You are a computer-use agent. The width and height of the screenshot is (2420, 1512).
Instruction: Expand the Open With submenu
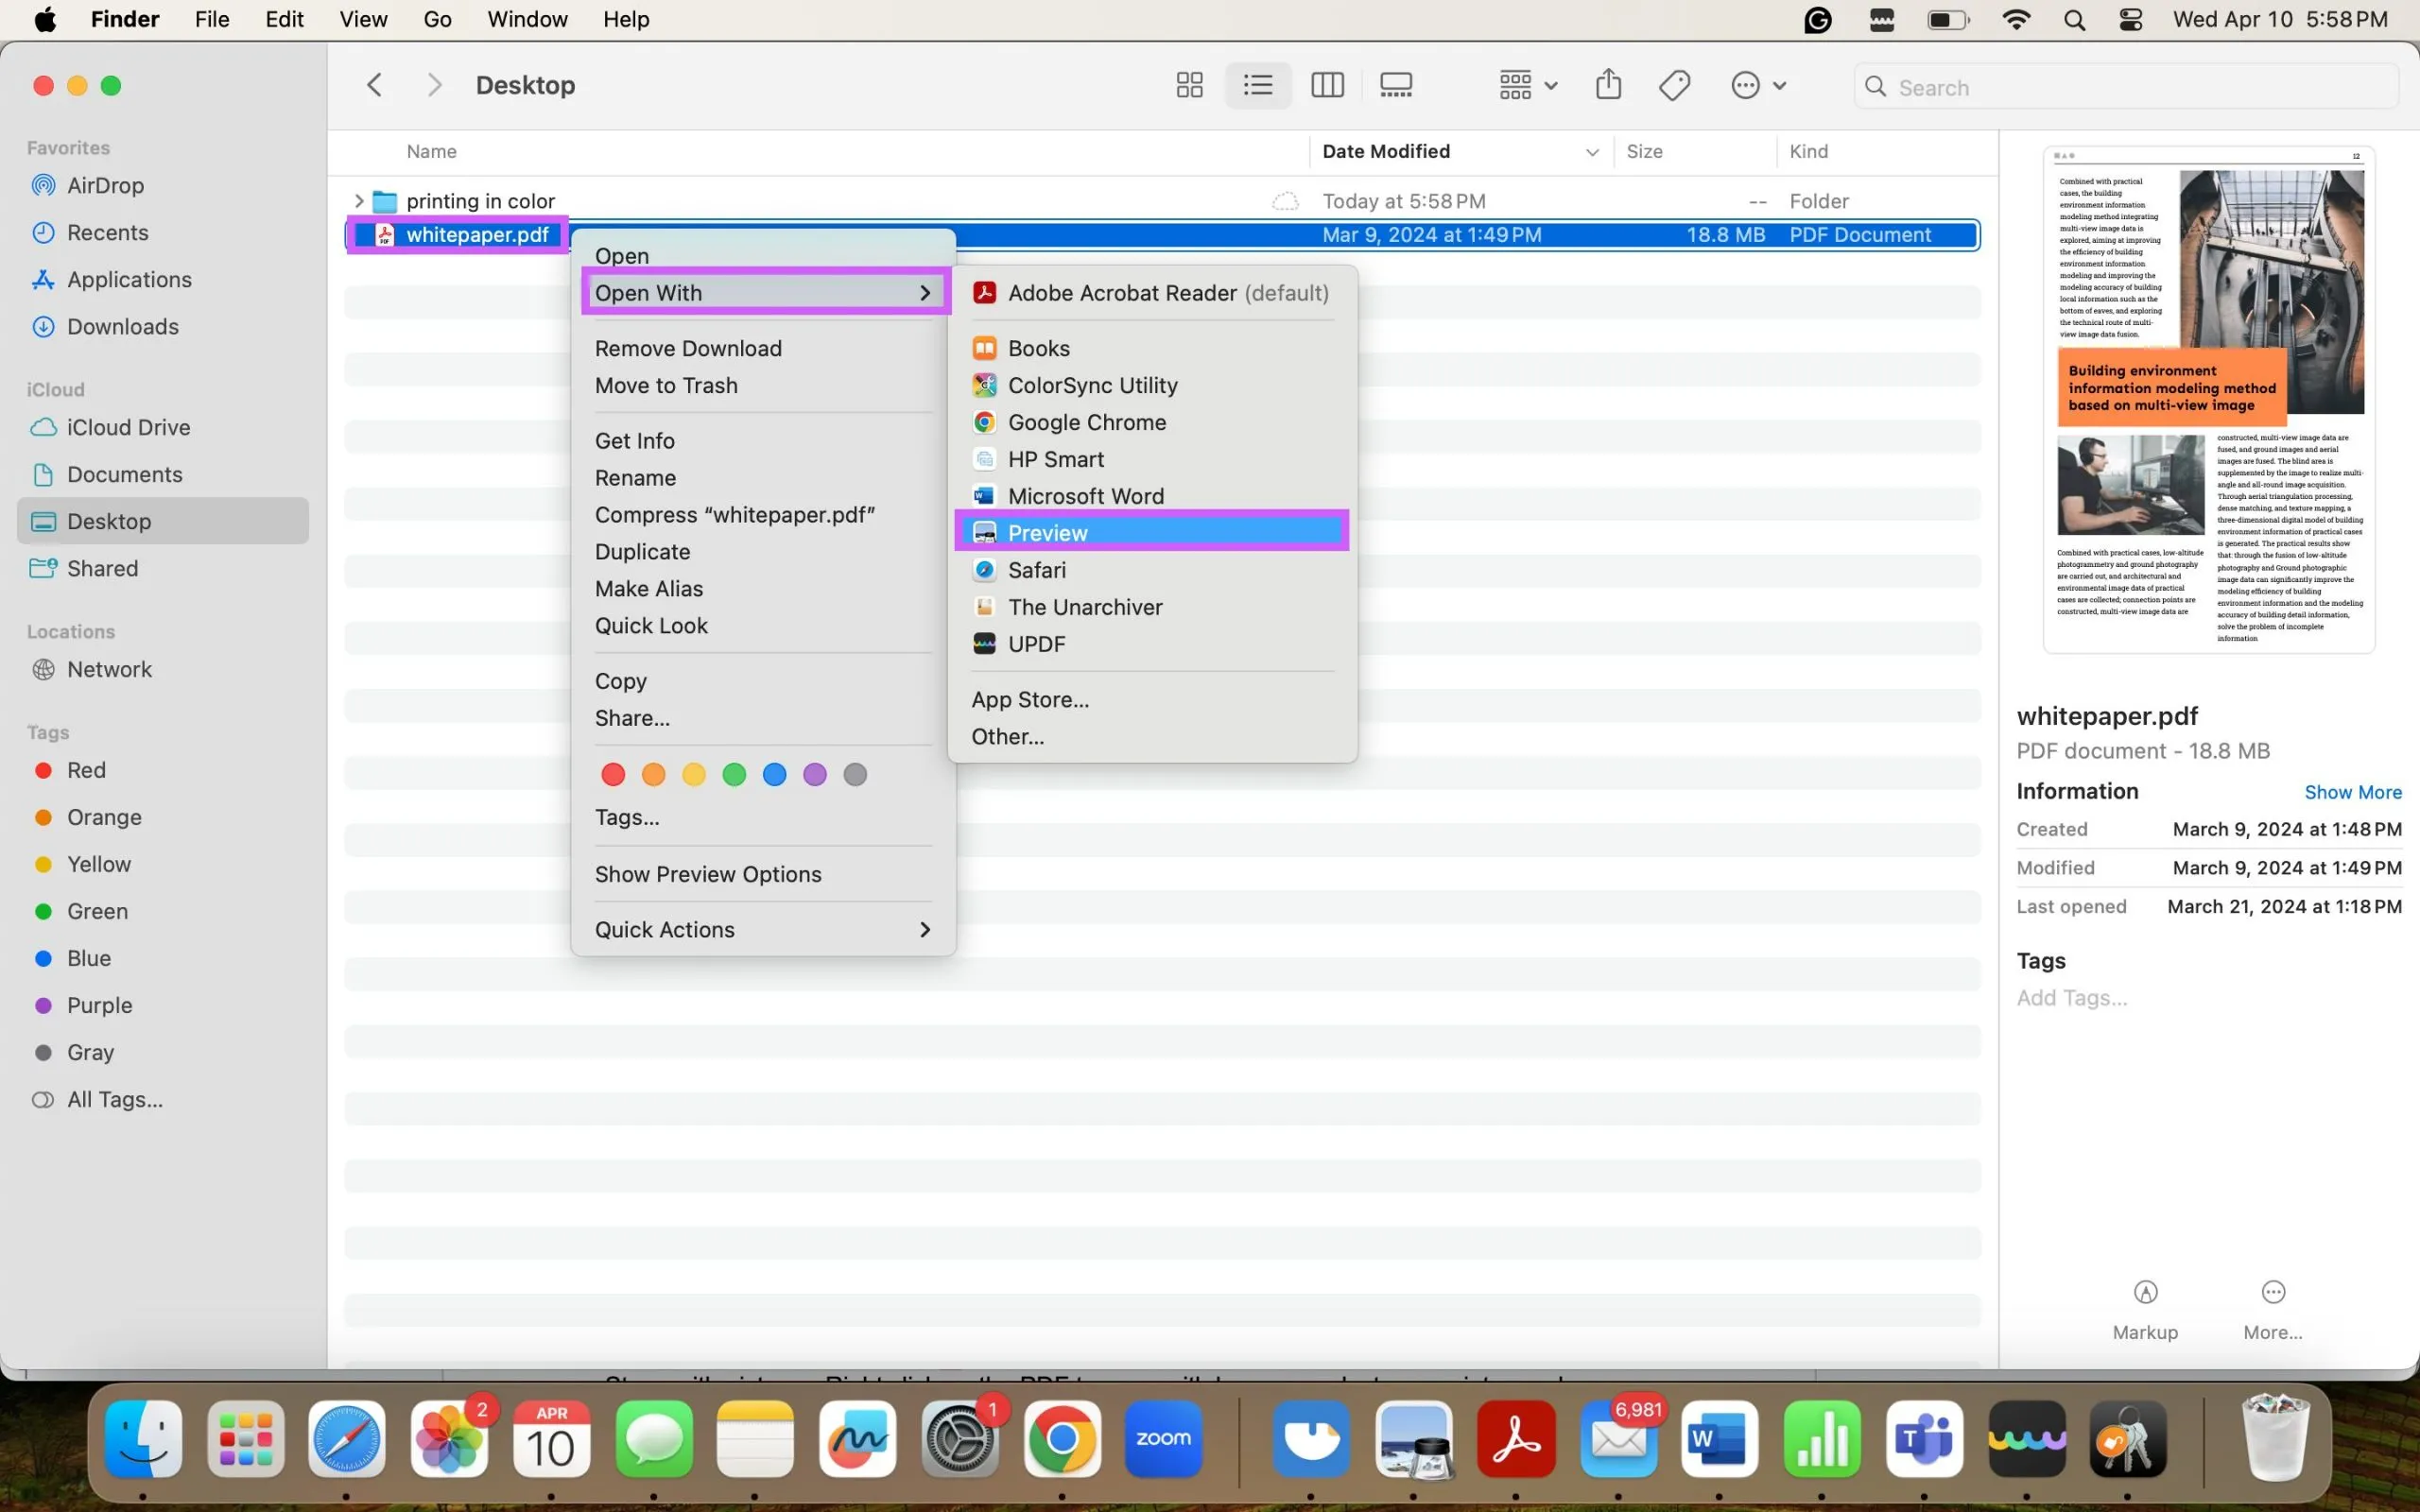[x=761, y=291]
